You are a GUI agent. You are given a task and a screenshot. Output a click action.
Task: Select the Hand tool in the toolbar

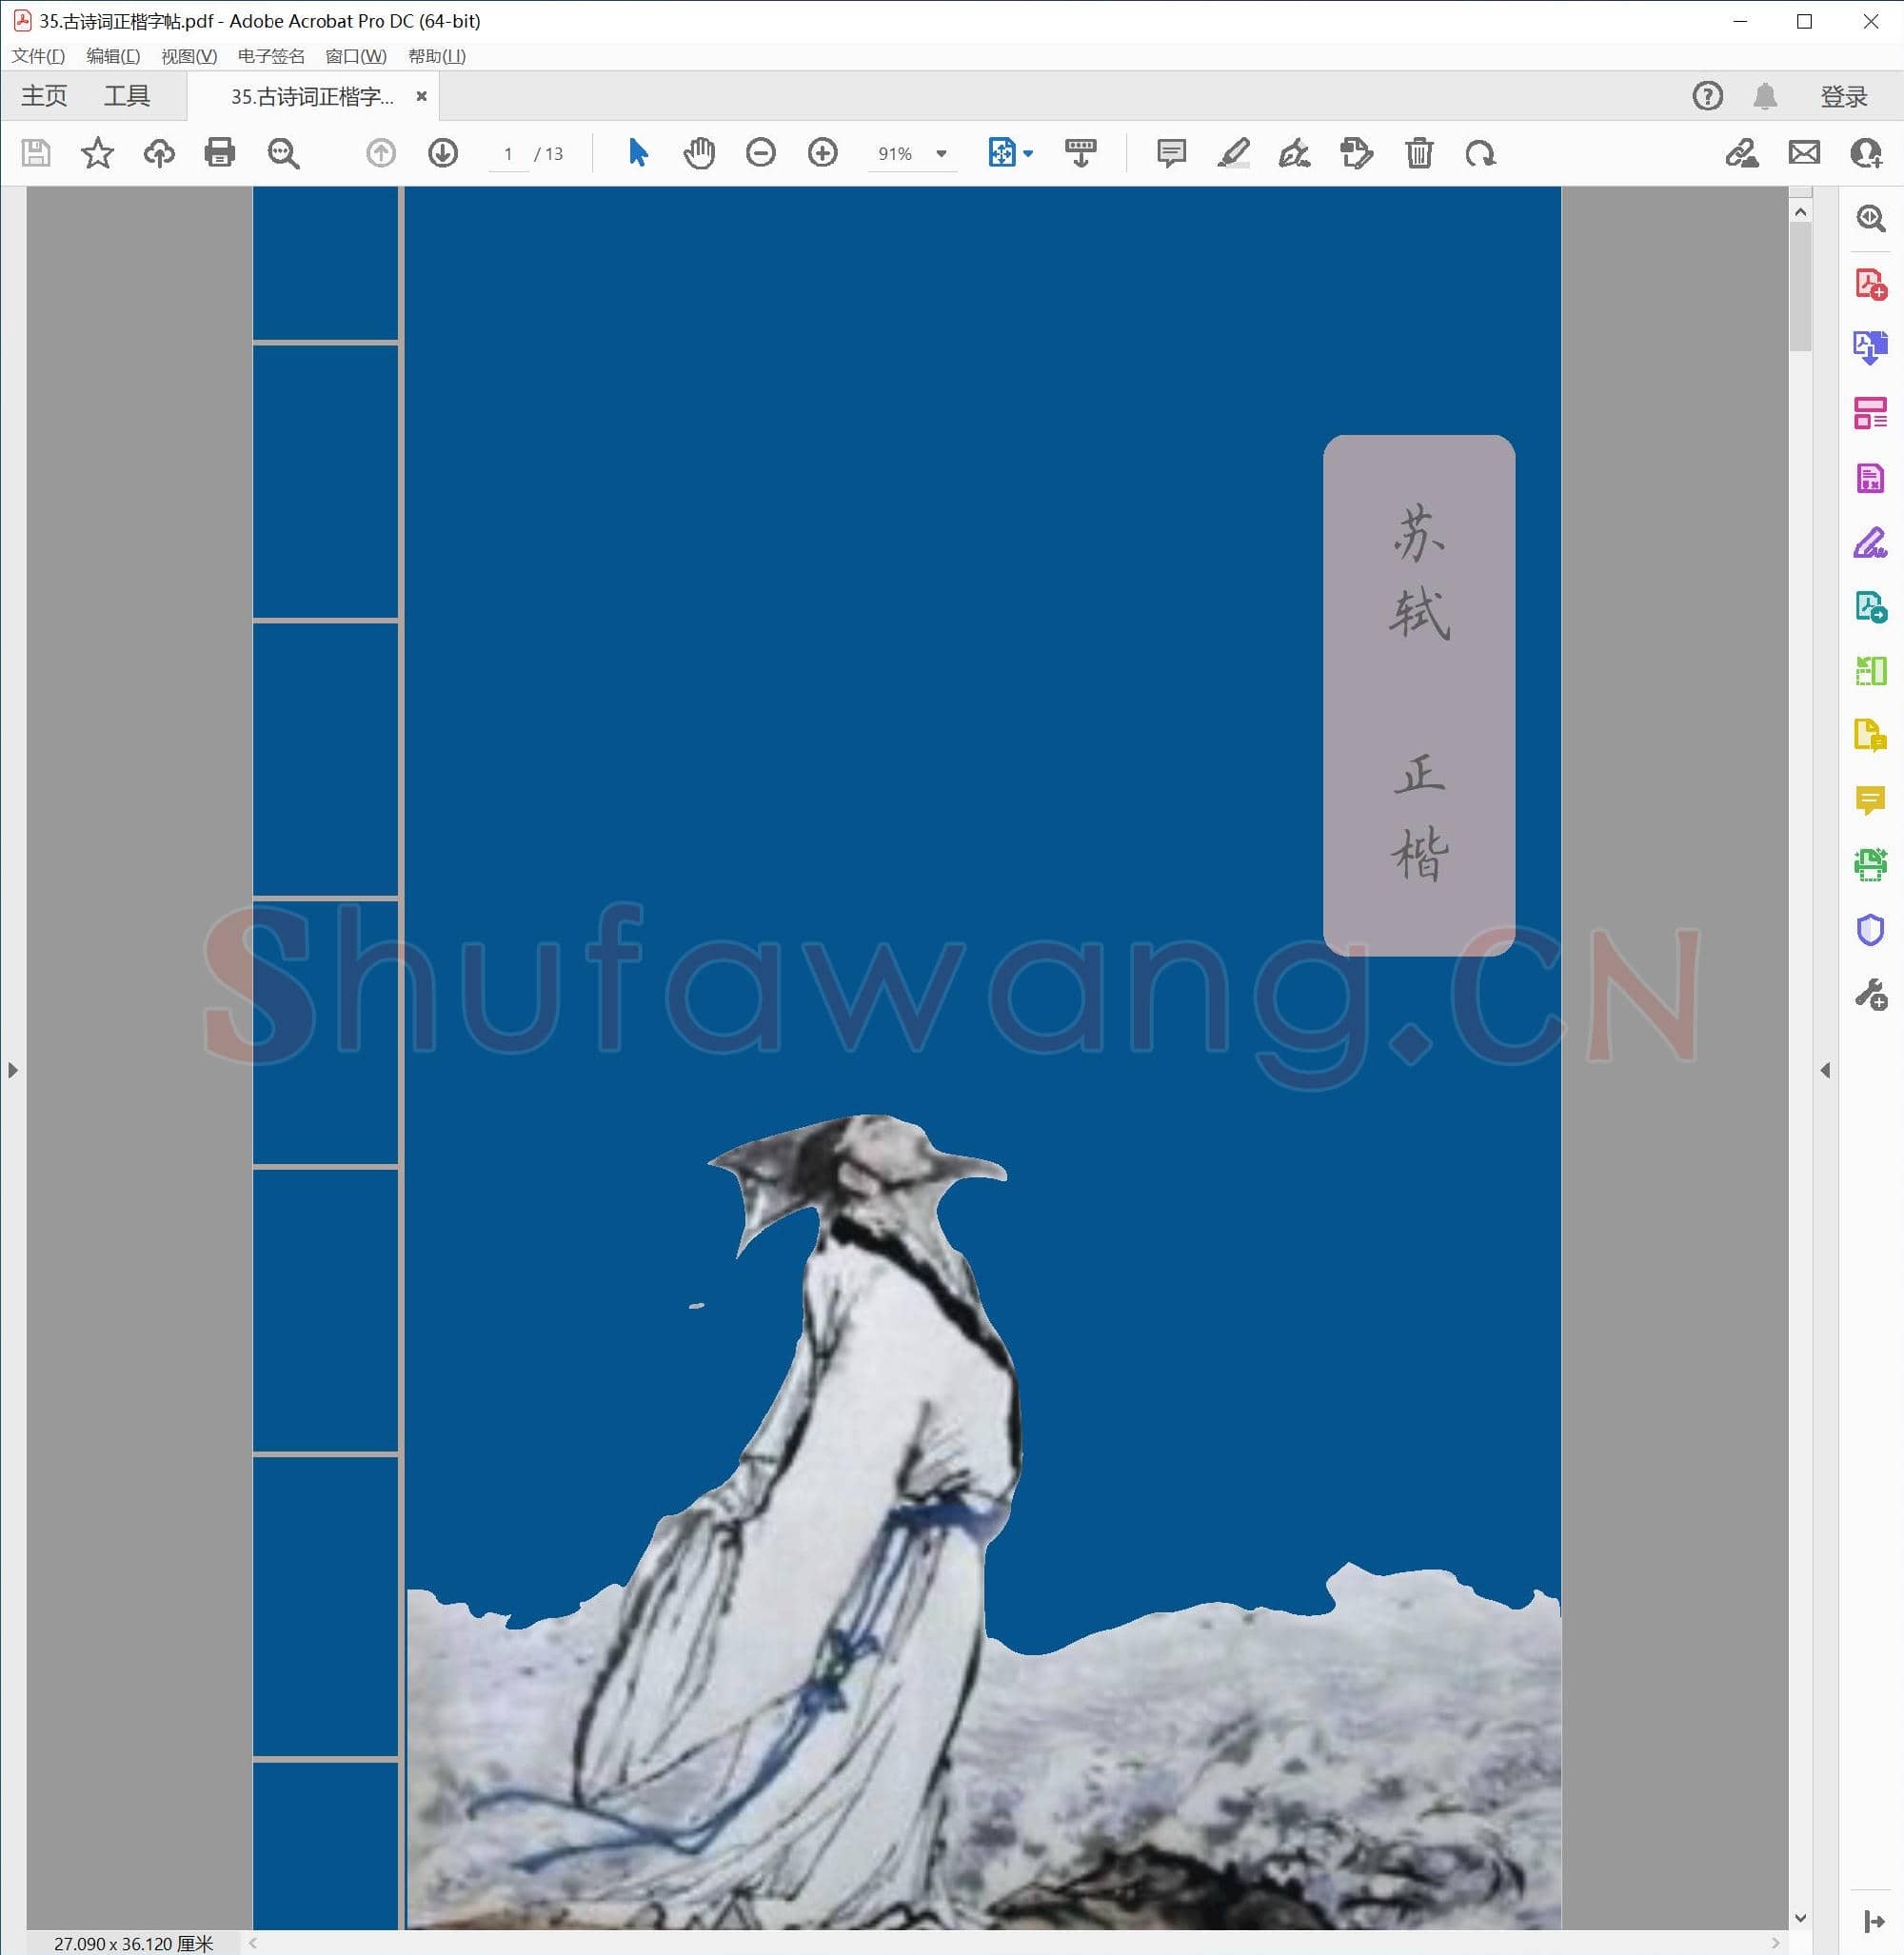[699, 153]
